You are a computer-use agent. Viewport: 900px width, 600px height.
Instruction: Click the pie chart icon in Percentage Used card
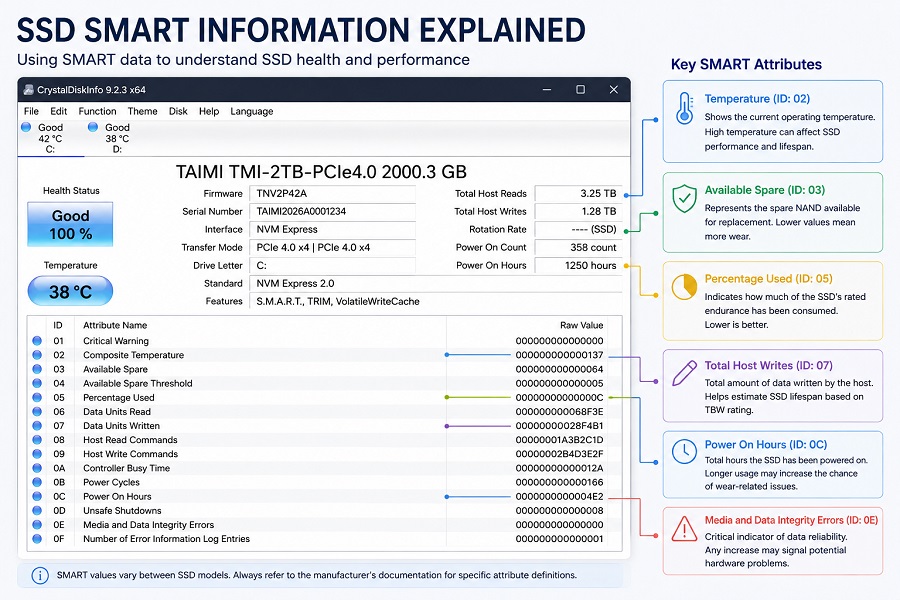(x=684, y=287)
